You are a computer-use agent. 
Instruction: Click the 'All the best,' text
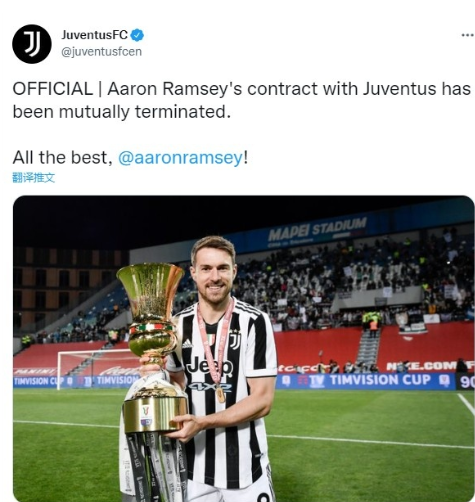pos(62,158)
